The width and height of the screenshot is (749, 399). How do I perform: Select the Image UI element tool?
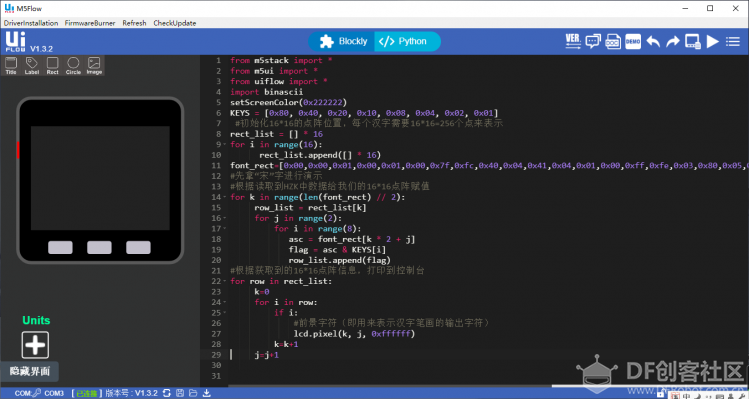click(x=94, y=65)
